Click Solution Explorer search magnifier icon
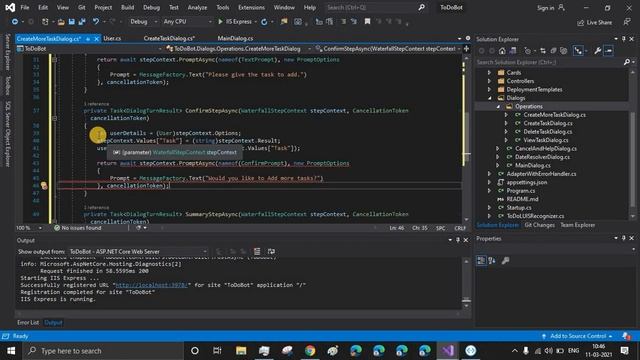The image size is (640, 360). pos(627,62)
